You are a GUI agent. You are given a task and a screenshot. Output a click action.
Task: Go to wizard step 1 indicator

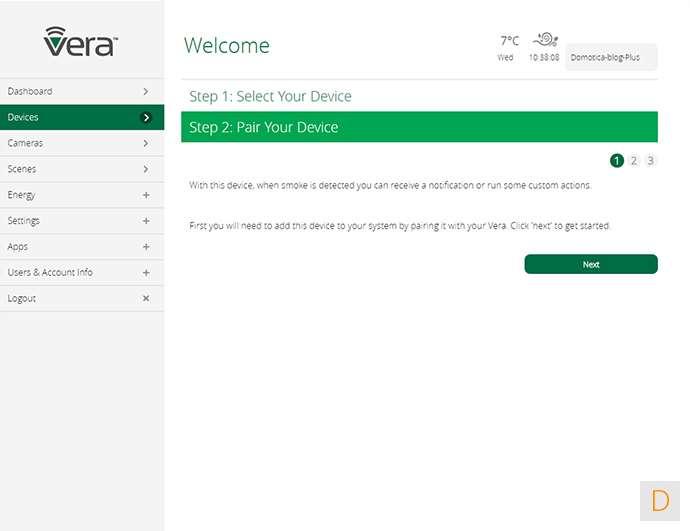tap(617, 160)
